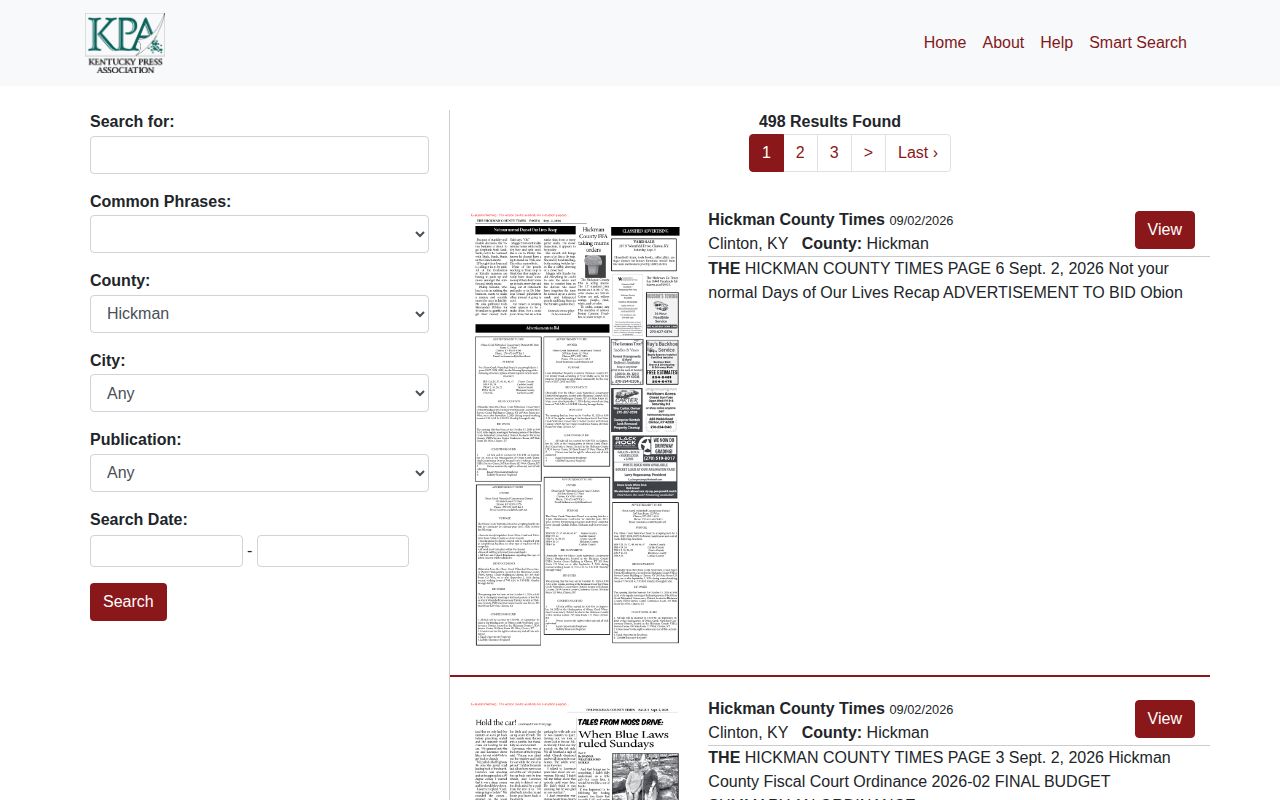
Task: Open the Home menu link
Action: 945,42
